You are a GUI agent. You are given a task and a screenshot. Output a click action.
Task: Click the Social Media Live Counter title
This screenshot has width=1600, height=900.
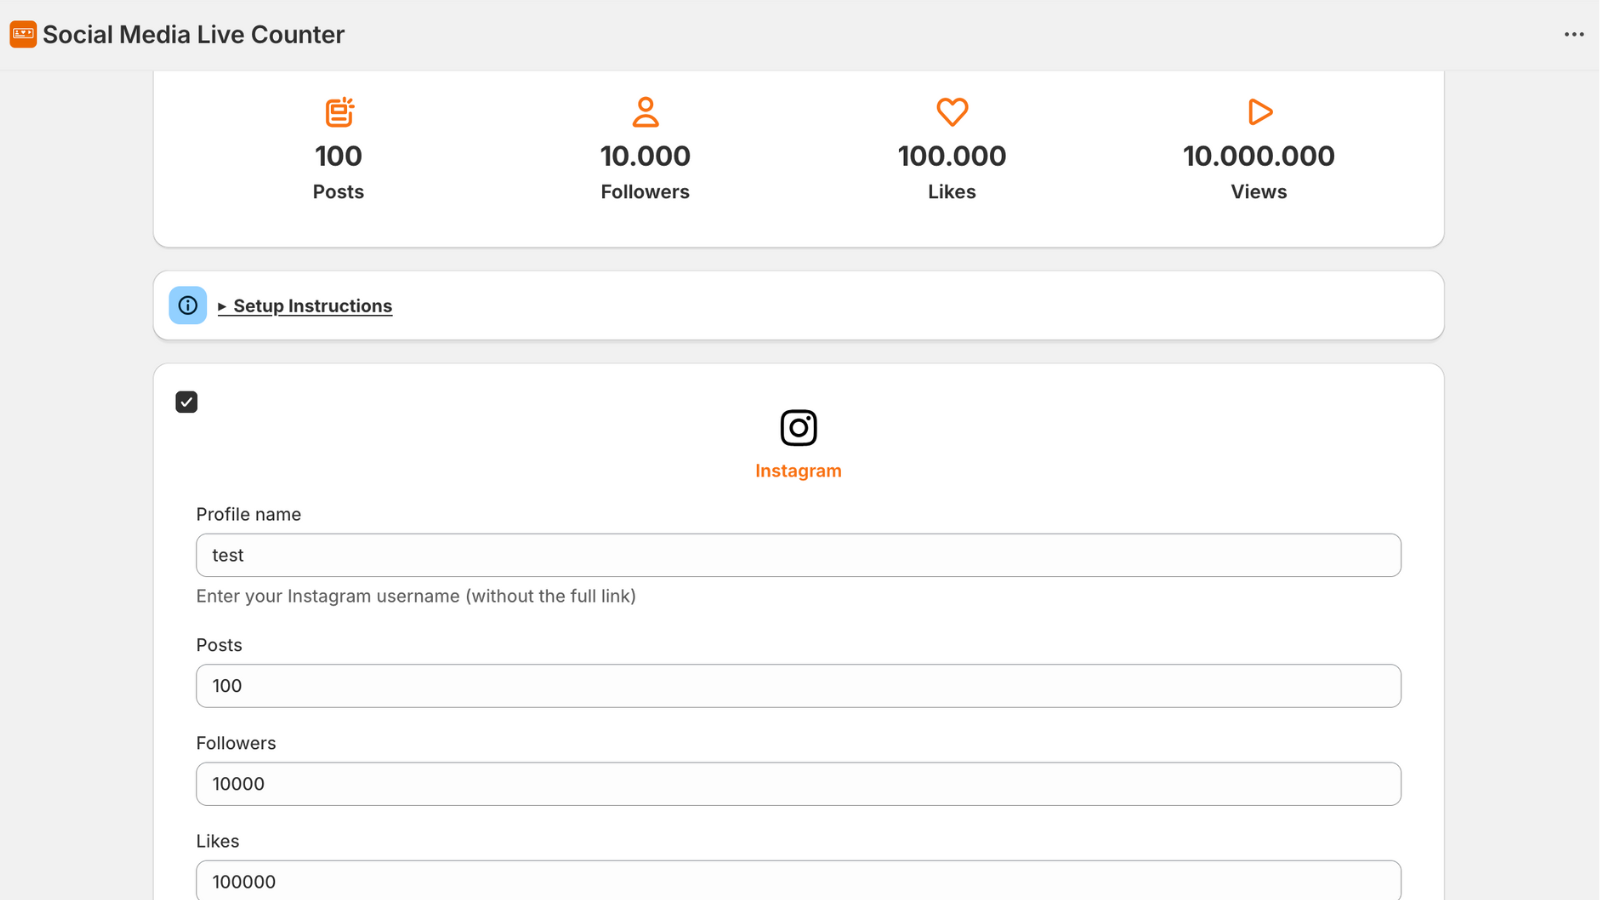click(x=193, y=35)
